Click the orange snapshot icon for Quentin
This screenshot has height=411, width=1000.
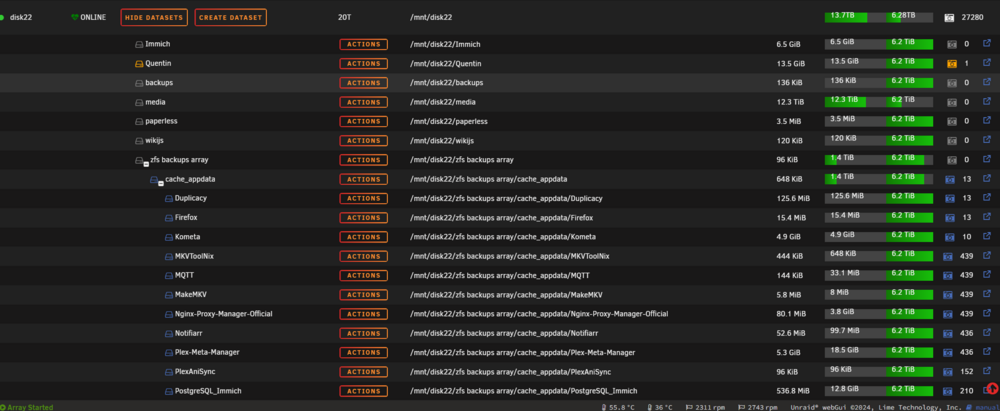pyautogui.click(x=952, y=64)
